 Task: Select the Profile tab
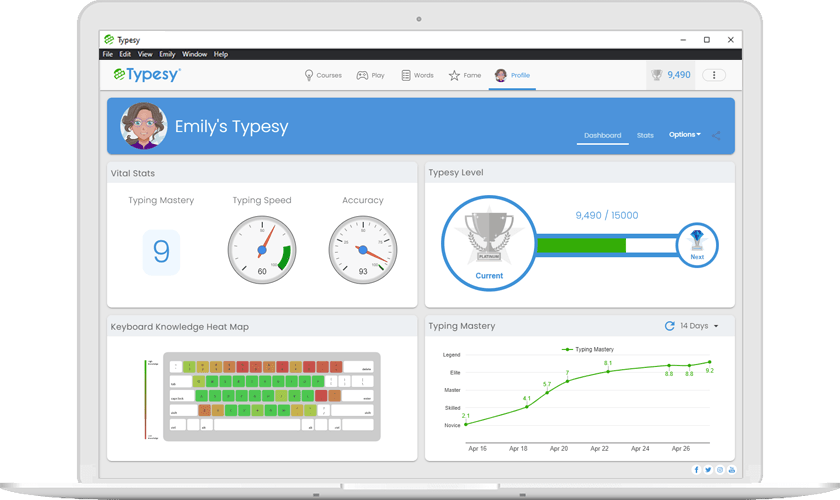512,76
